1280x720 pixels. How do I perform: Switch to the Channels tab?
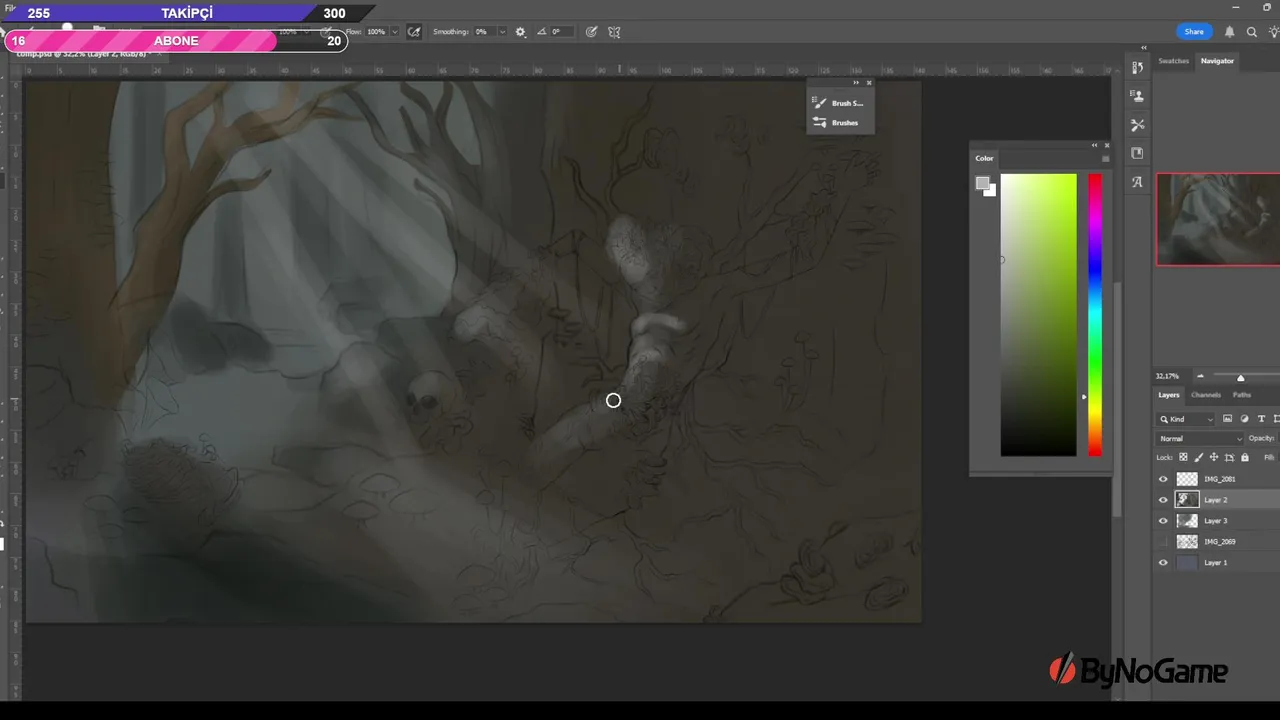click(x=1206, y=395)
